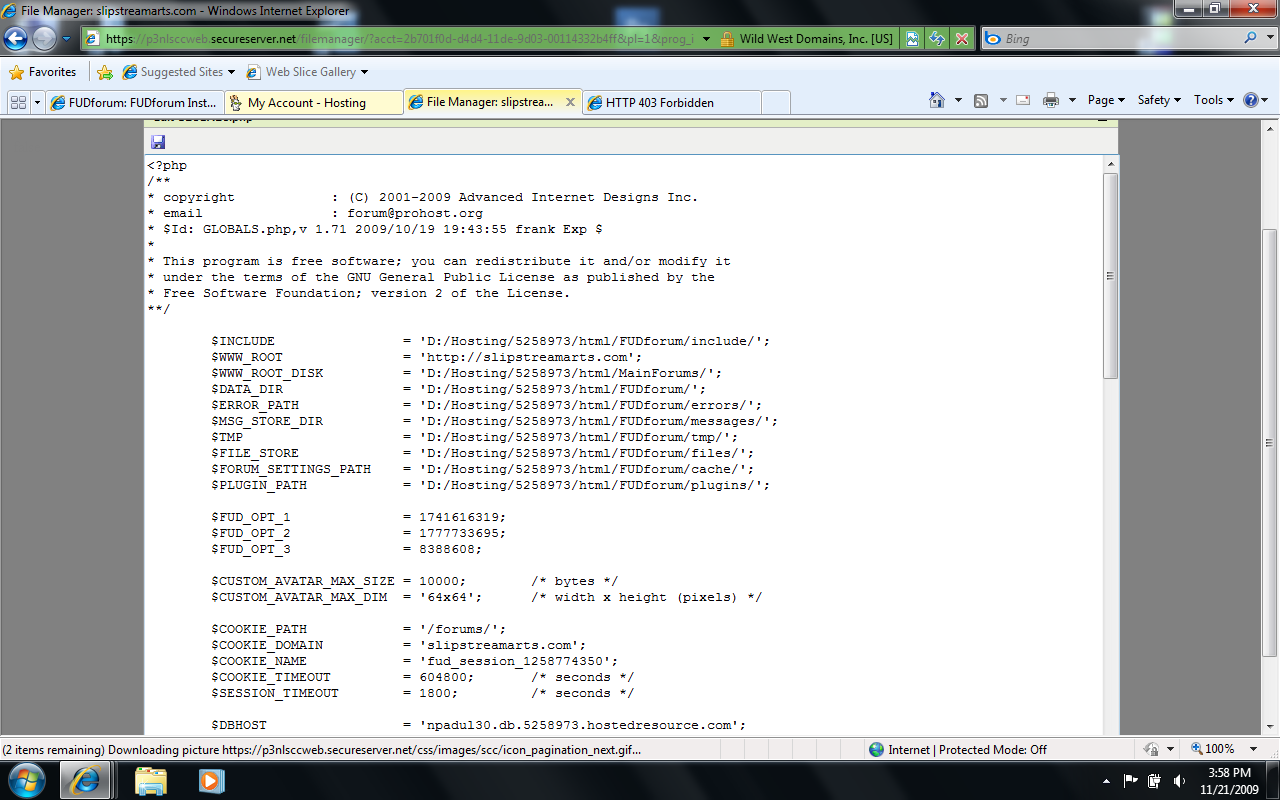Screen dimensions: 1280x800
Task: Open the Windows Start menu
Action: tap(27, 780)
